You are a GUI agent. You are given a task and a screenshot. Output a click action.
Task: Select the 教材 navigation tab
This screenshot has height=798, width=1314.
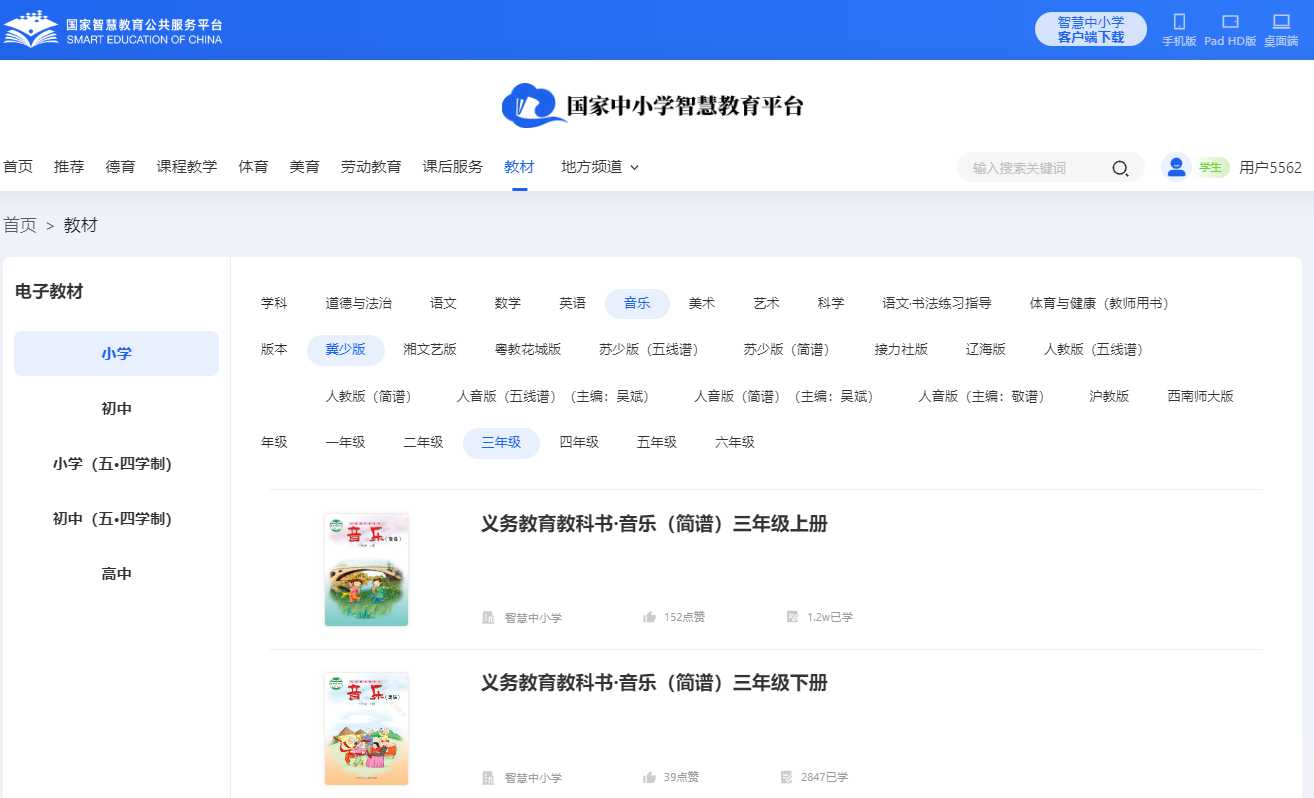tap(519, 167)
